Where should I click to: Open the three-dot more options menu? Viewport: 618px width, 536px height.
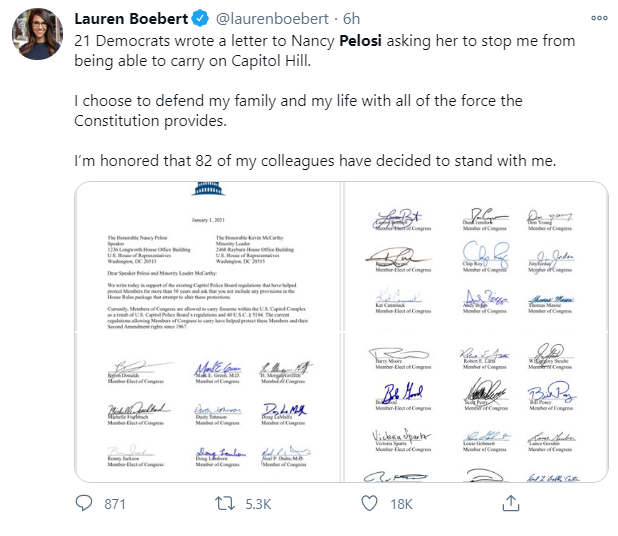tap(599, 18)
